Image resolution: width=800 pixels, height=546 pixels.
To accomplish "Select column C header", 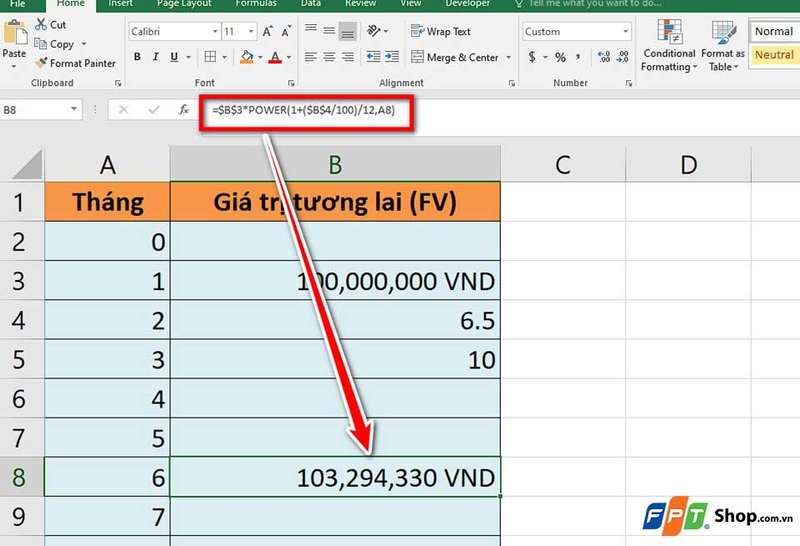I will 563,164.
